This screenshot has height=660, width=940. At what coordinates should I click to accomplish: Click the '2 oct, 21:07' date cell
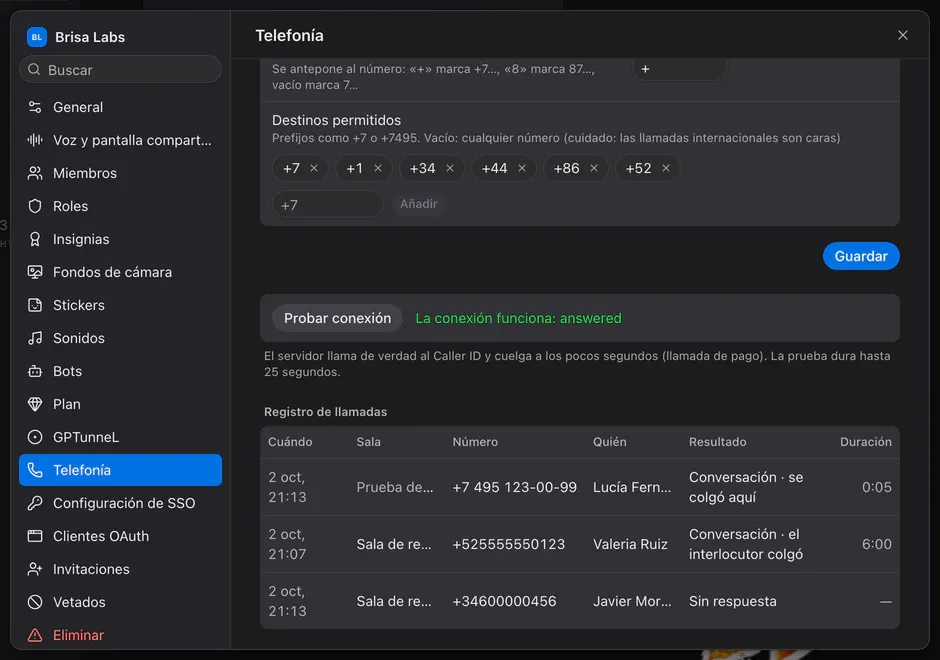point(287,544)
